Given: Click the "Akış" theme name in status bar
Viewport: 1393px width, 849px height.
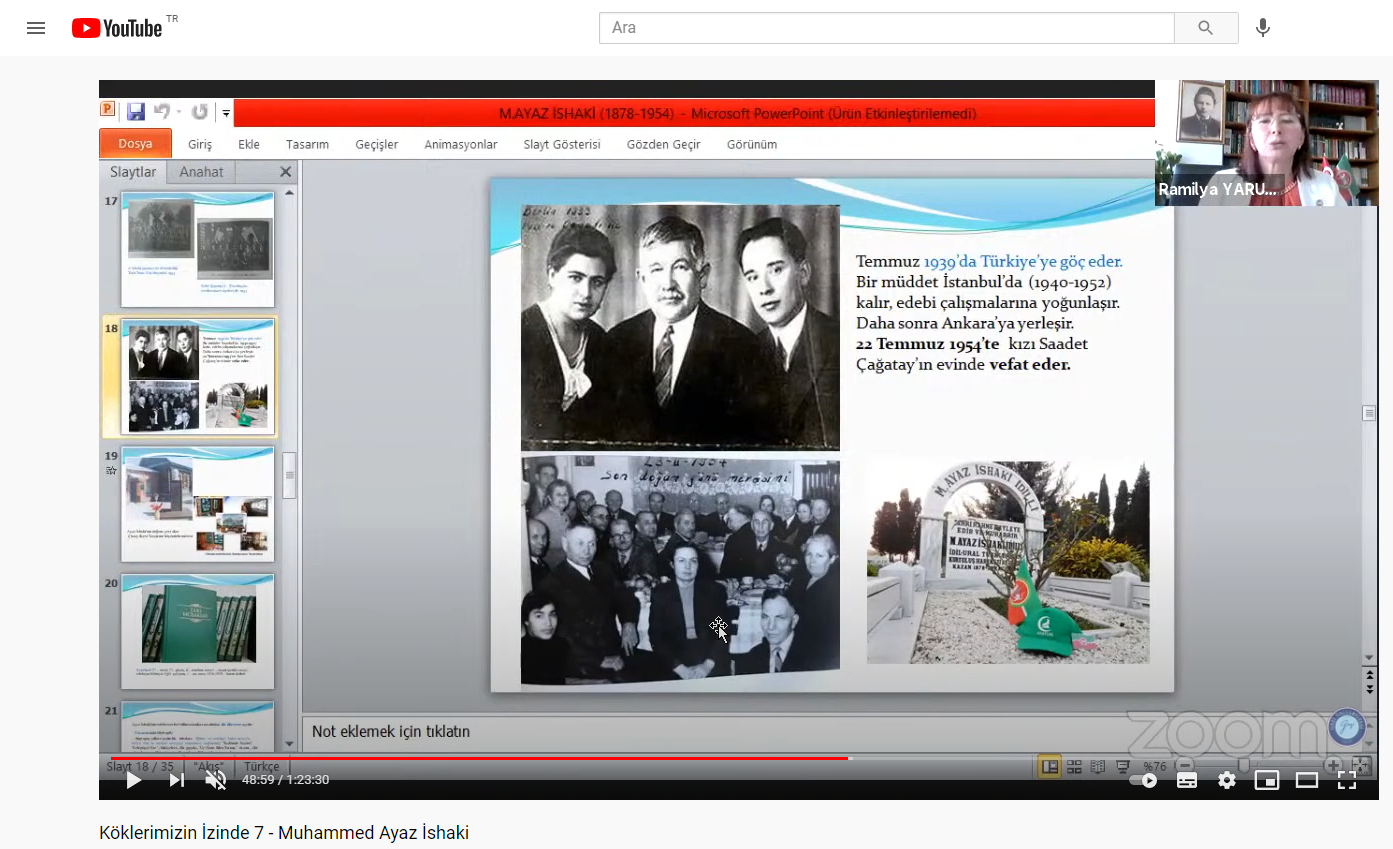Looking at the screenshot, I should click(208, 767).
